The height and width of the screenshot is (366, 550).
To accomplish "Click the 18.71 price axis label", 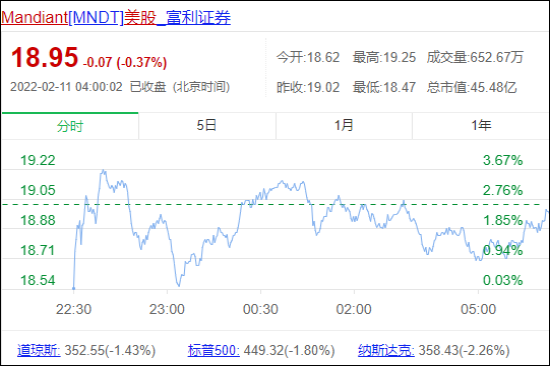I will click(x=38, y=250).
